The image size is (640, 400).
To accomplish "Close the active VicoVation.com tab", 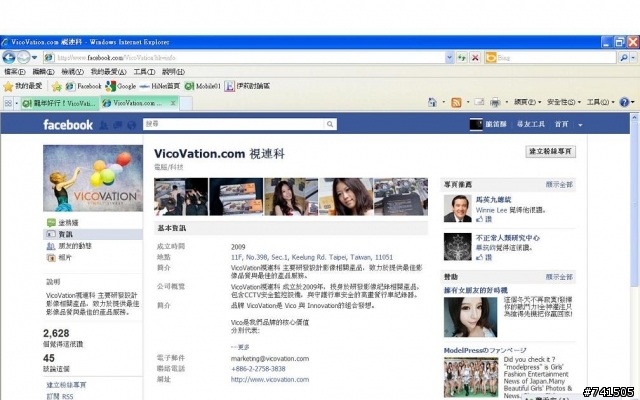I will [x=173, y=103].
